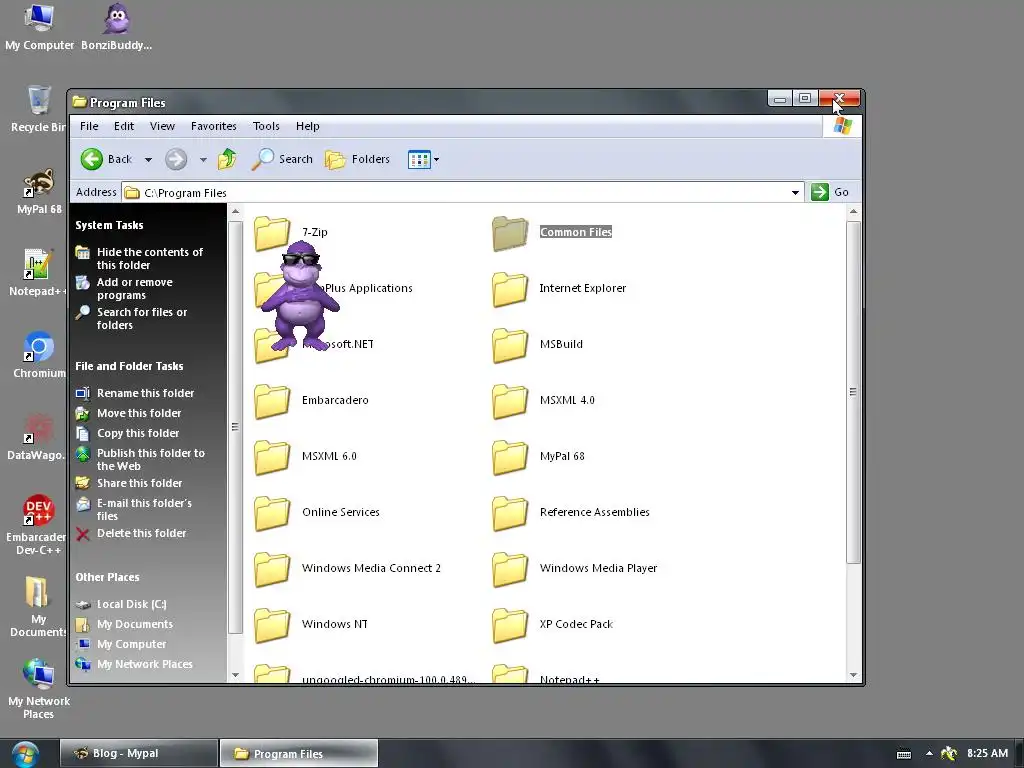
Task: Click the green Back arrow button
Action: [x=92, y=159]
